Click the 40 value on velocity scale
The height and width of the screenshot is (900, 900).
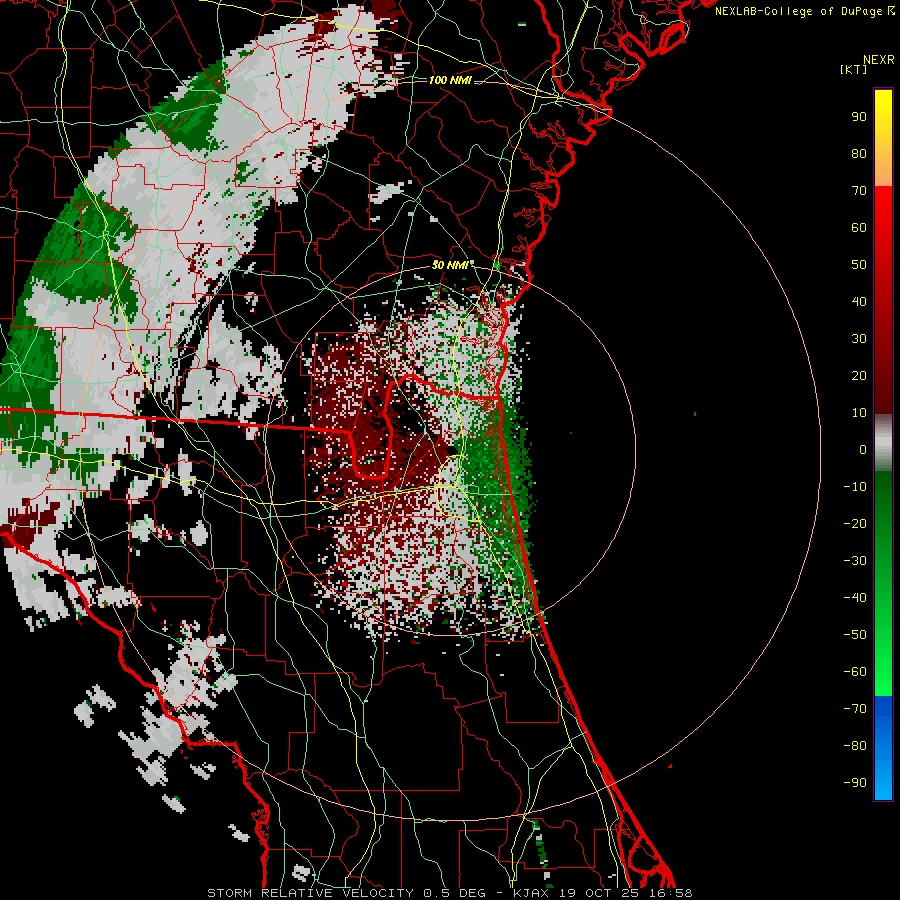click(x=859, y=301)
